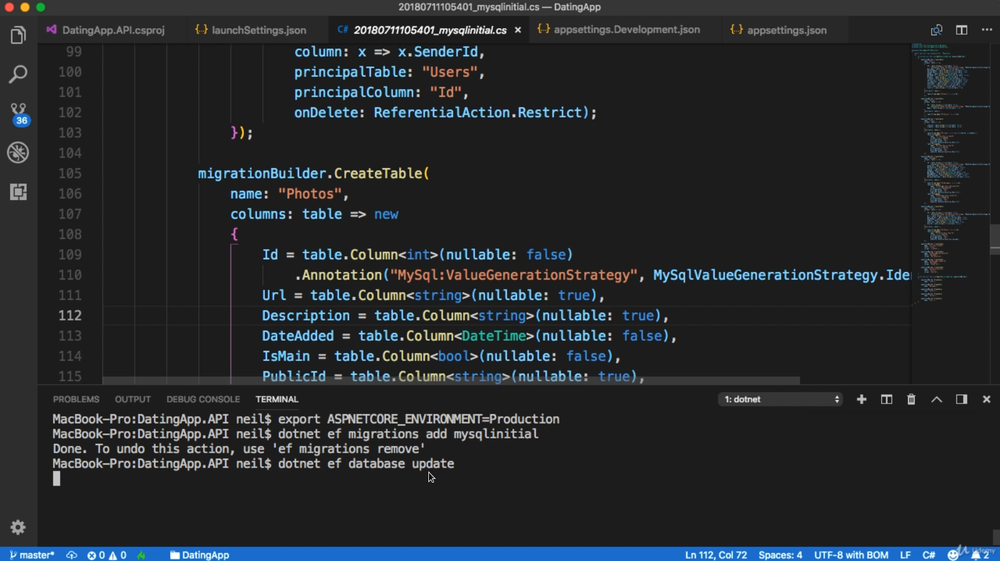This screenshot has width=1000, height=561.
Task: Open the Extensions view in activity bar
Action: [18, 192]
